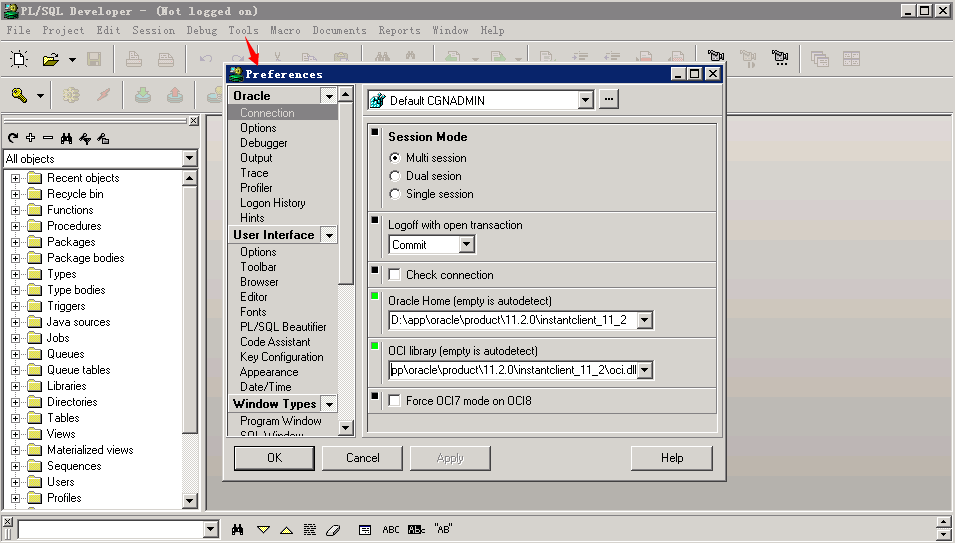Image resolution: width=955 pixels, height=543 pixels.
Task: Tick Force OCI7 mode on OCI8 checkbox
Action: [x=395, y=401]
